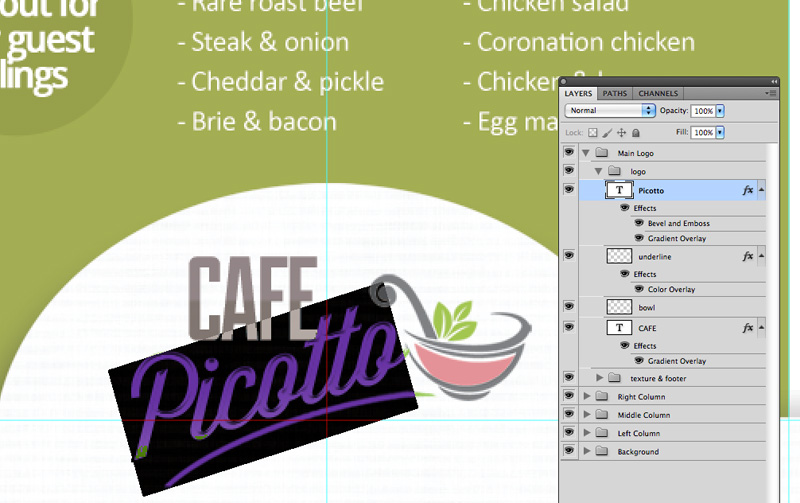The height and width of the screenshot is (503, 800).
Task: Collapse CAFE layer effects arrow
Action: click(x=761, y=327)
